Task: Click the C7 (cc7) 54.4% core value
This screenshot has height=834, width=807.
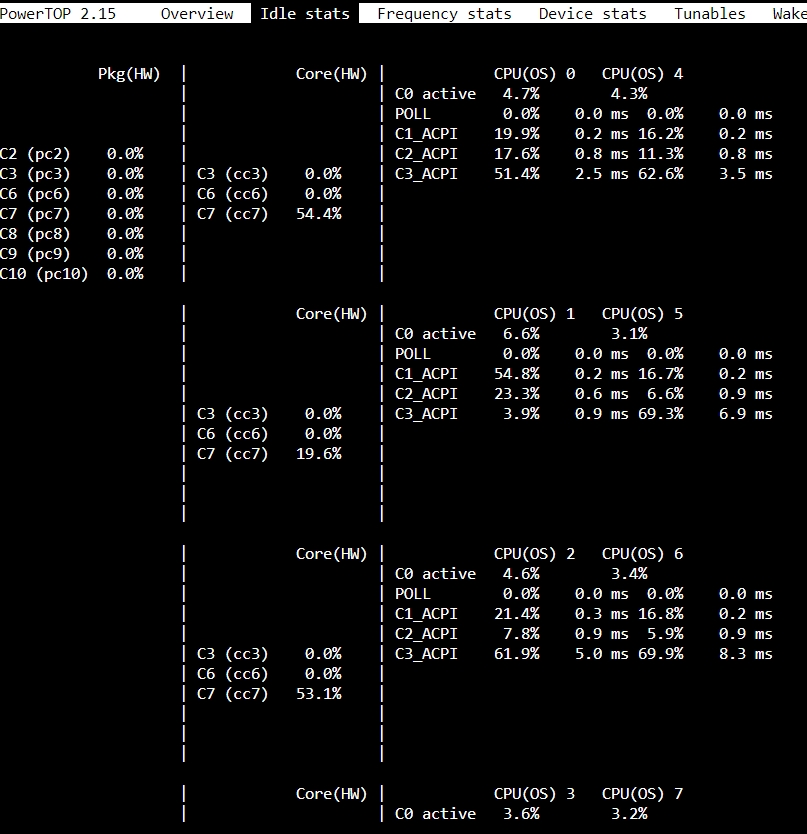Action: point(319,214)
